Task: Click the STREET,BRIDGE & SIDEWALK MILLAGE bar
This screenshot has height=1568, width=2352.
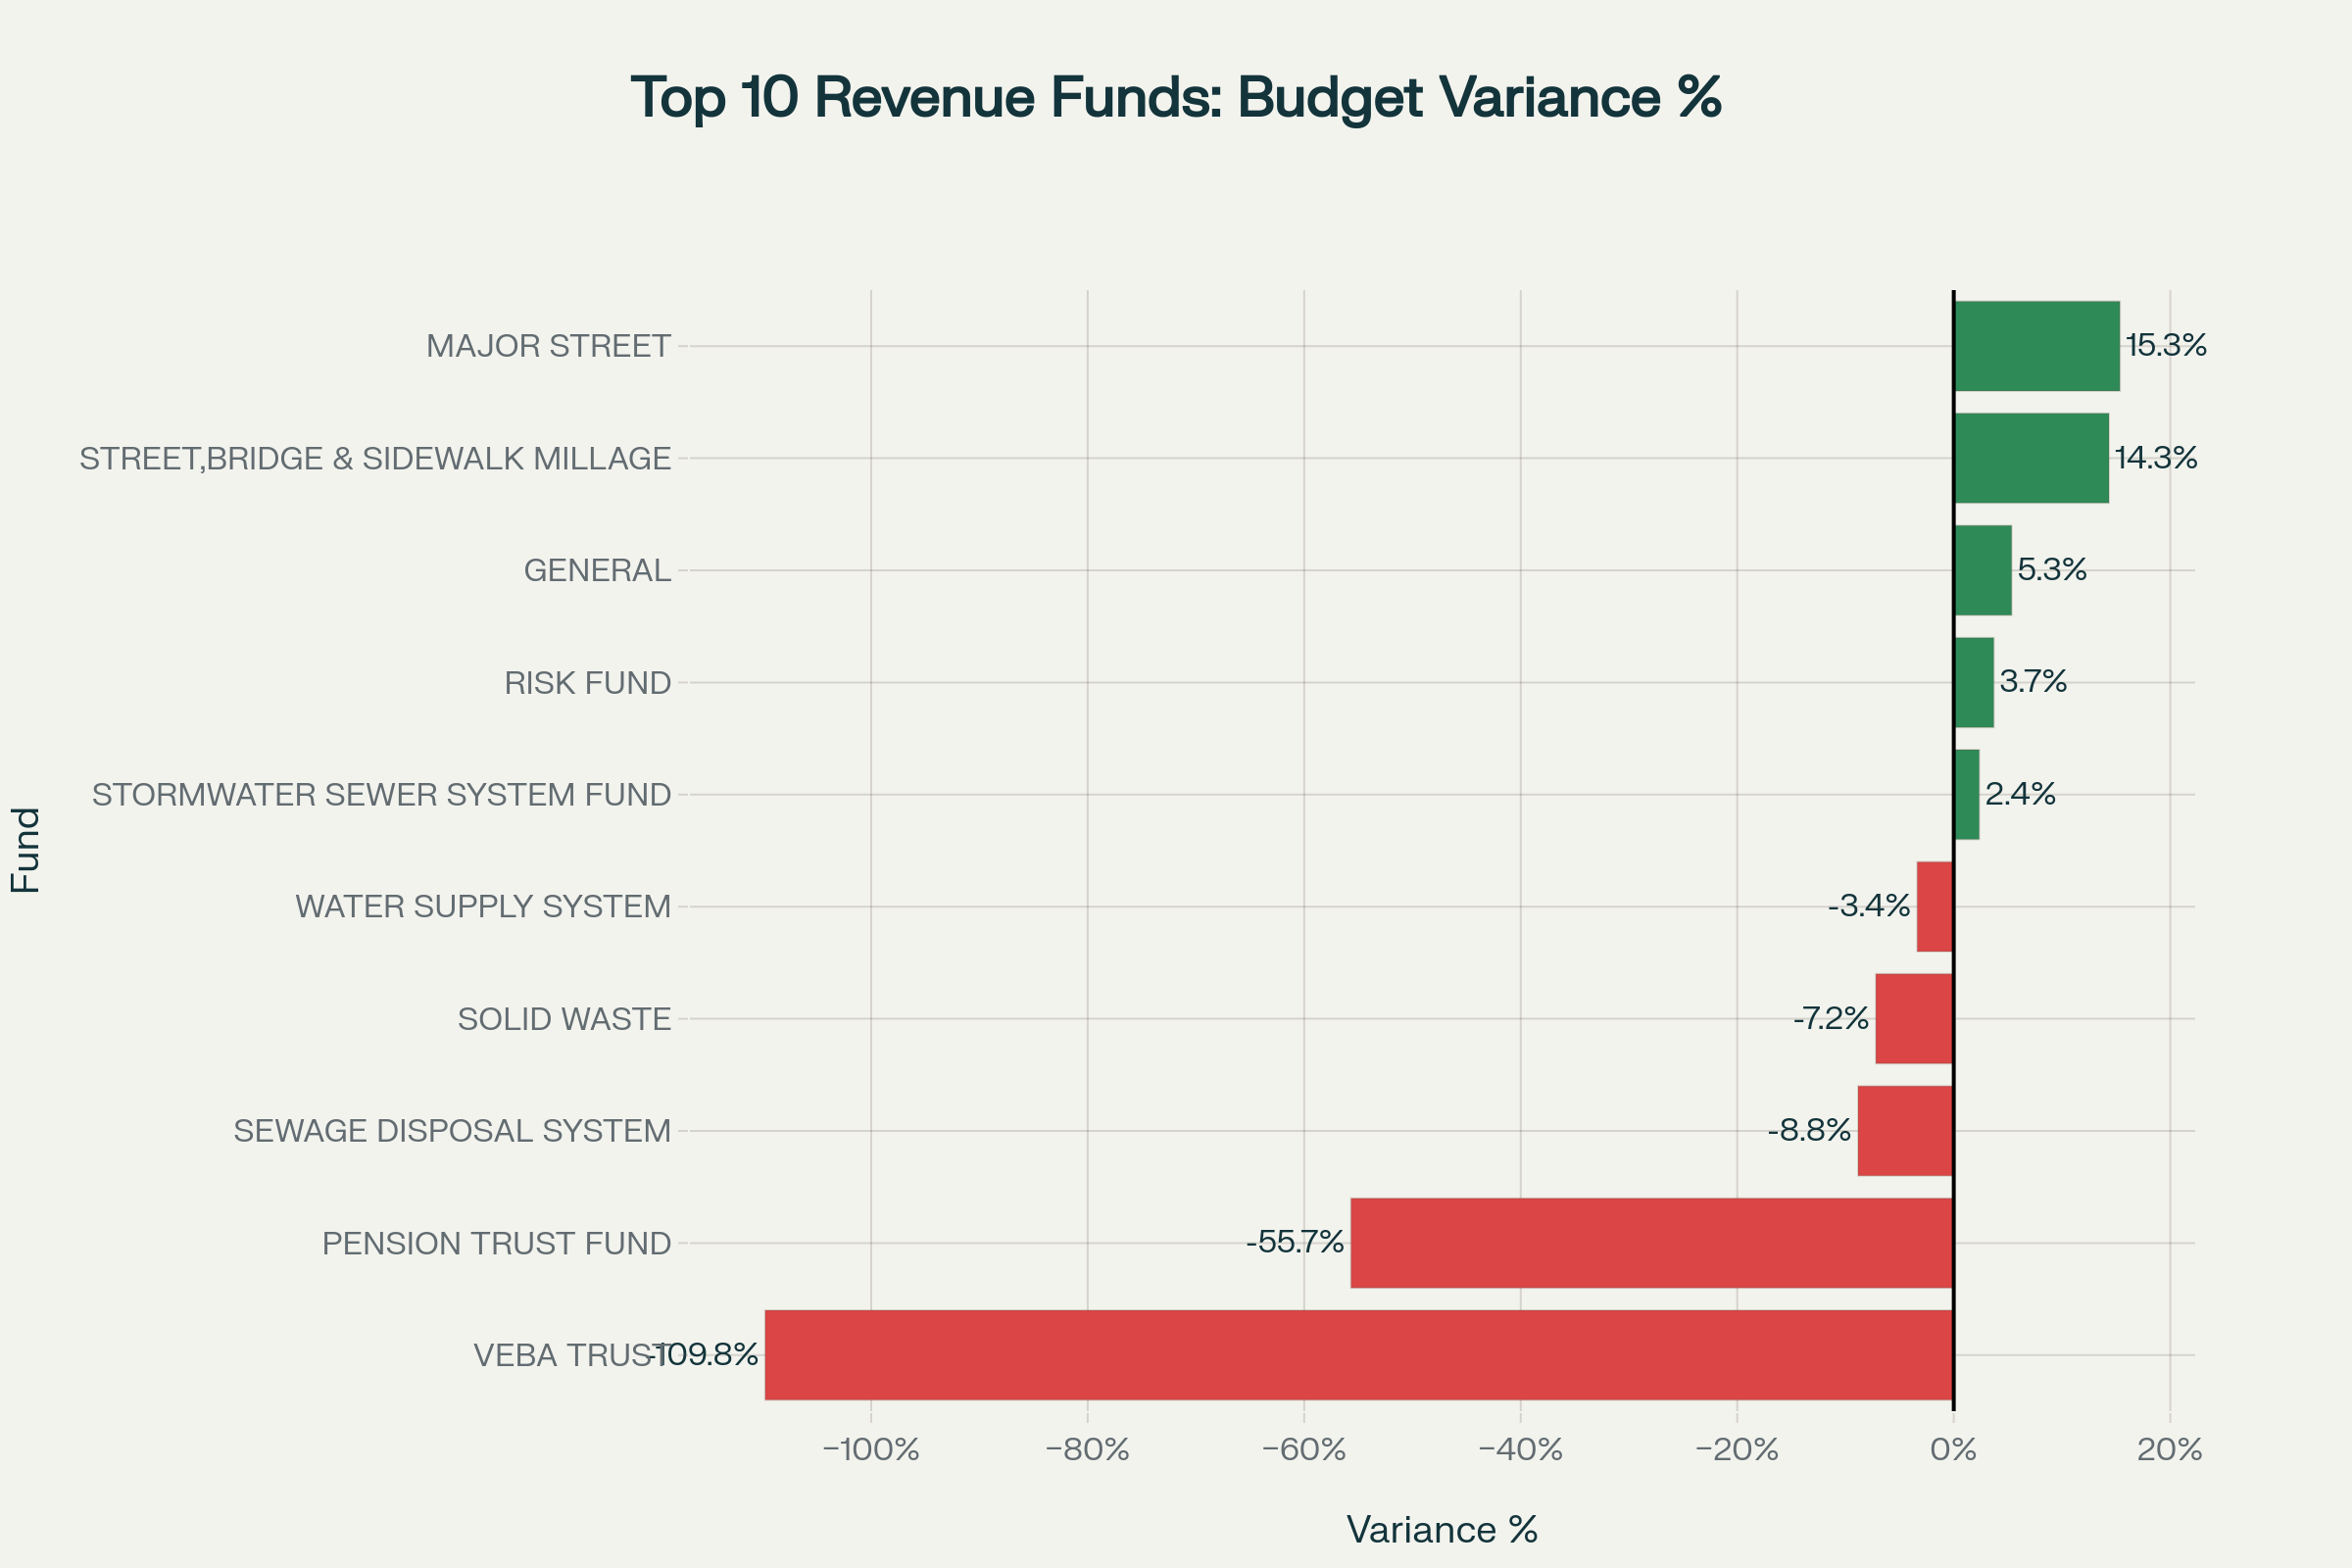Action: click(2030, 458)
